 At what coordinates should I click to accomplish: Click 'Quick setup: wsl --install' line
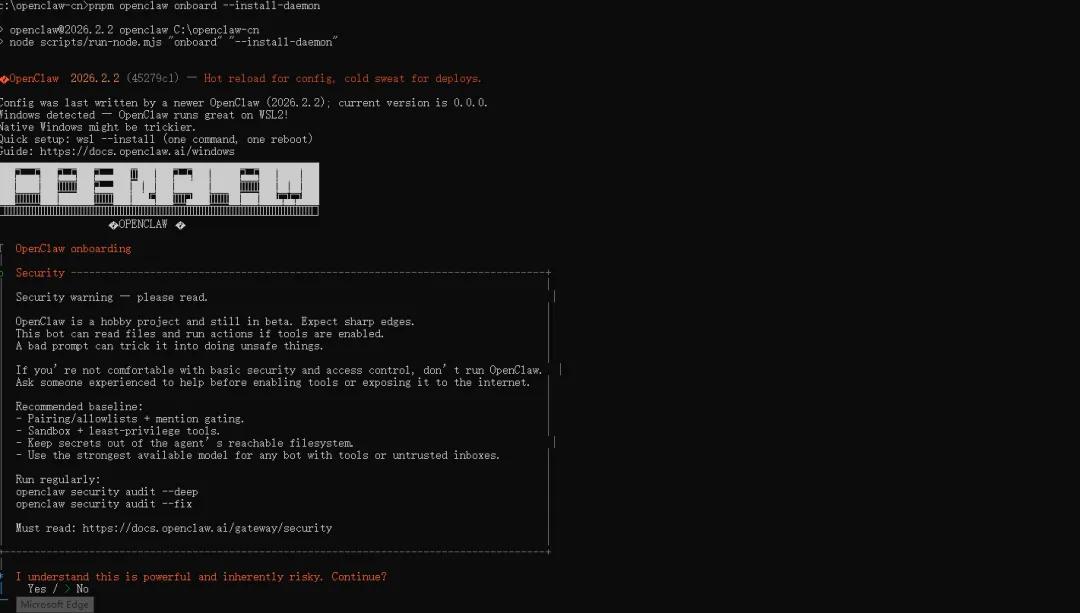click(156, 139)
